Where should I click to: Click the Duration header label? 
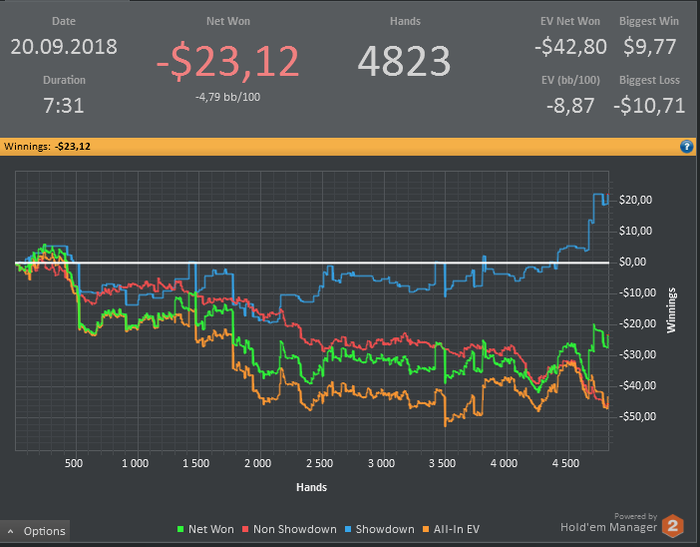pos(64,80)
